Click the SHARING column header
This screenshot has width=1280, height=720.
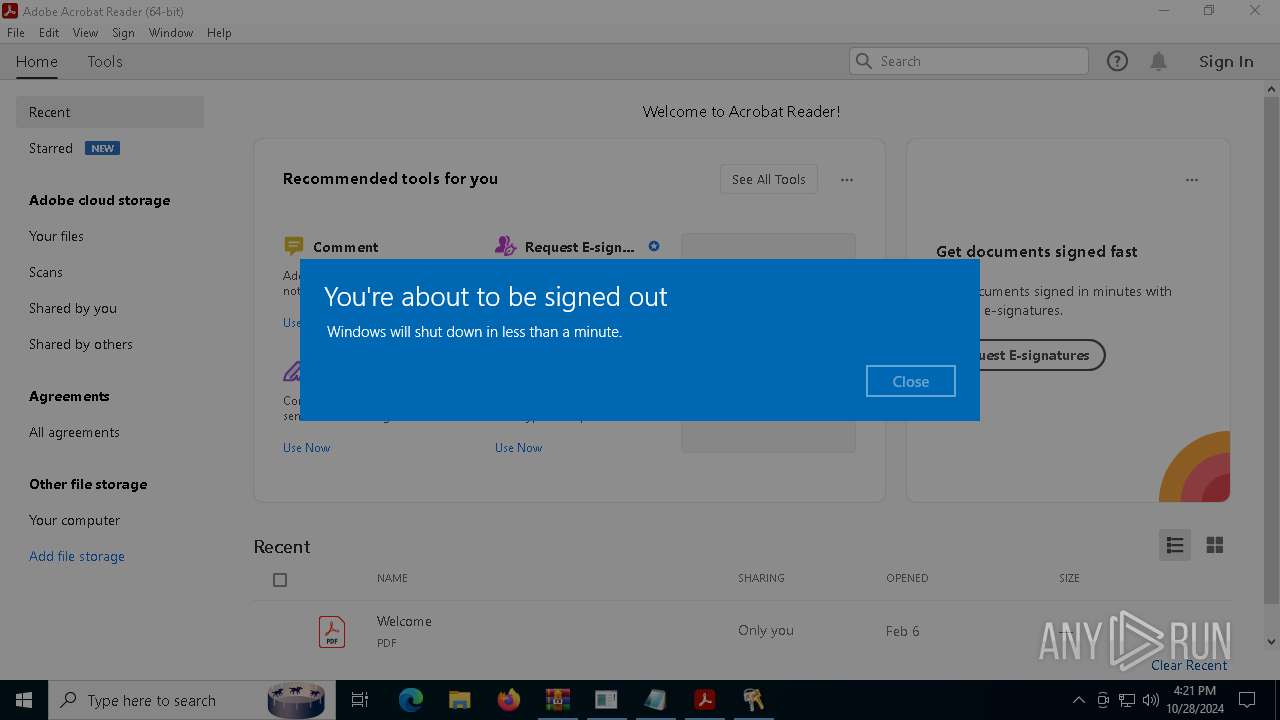tap(761, 578)
